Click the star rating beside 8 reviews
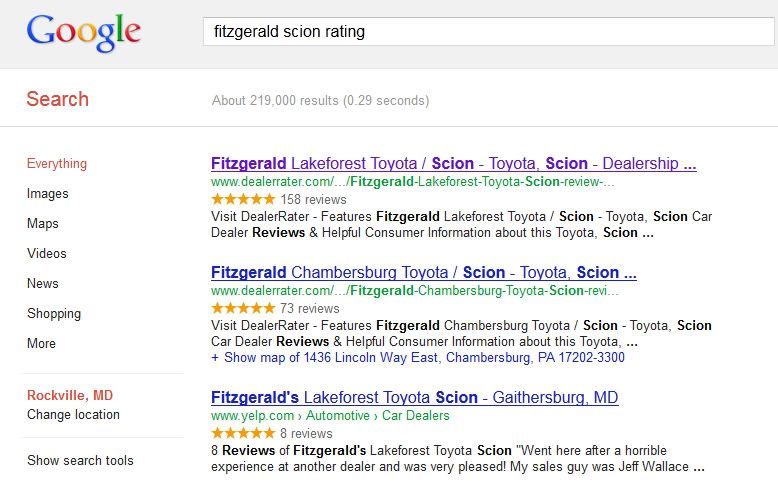This screenshot has width=778, height=492. point(243,434)
